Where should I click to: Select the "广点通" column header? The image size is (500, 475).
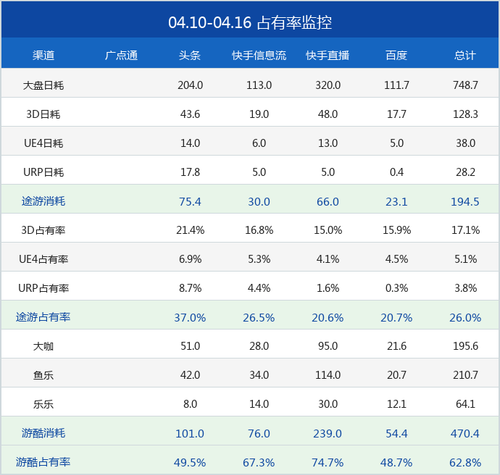coord(121,55)
